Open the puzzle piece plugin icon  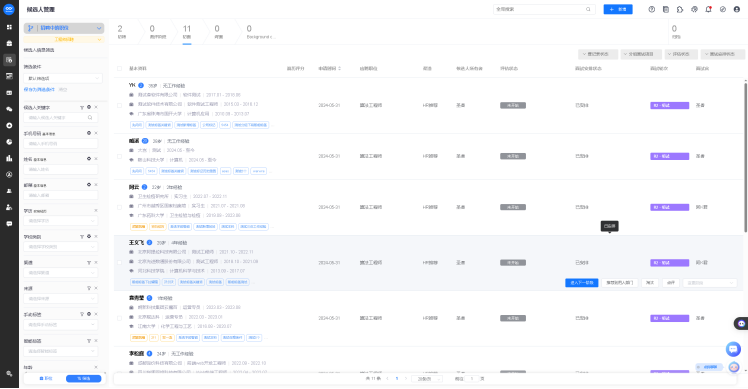(680, 9)
